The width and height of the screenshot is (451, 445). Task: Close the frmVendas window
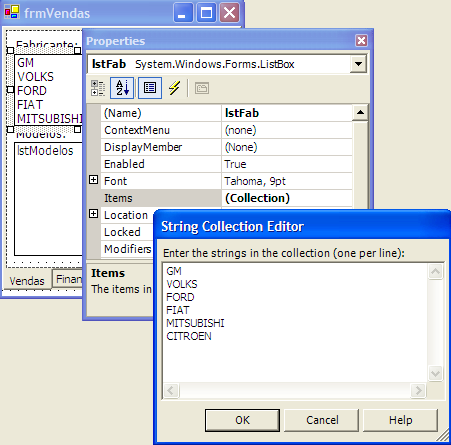230,13
